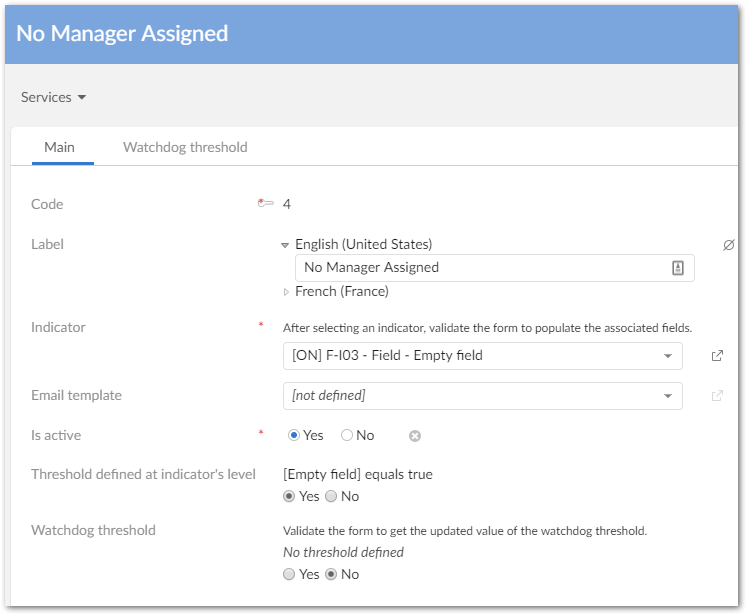This screenshot has width=747, height=615.
Task: Collapse the English (United States) label section
Action: tap(287, 244)
